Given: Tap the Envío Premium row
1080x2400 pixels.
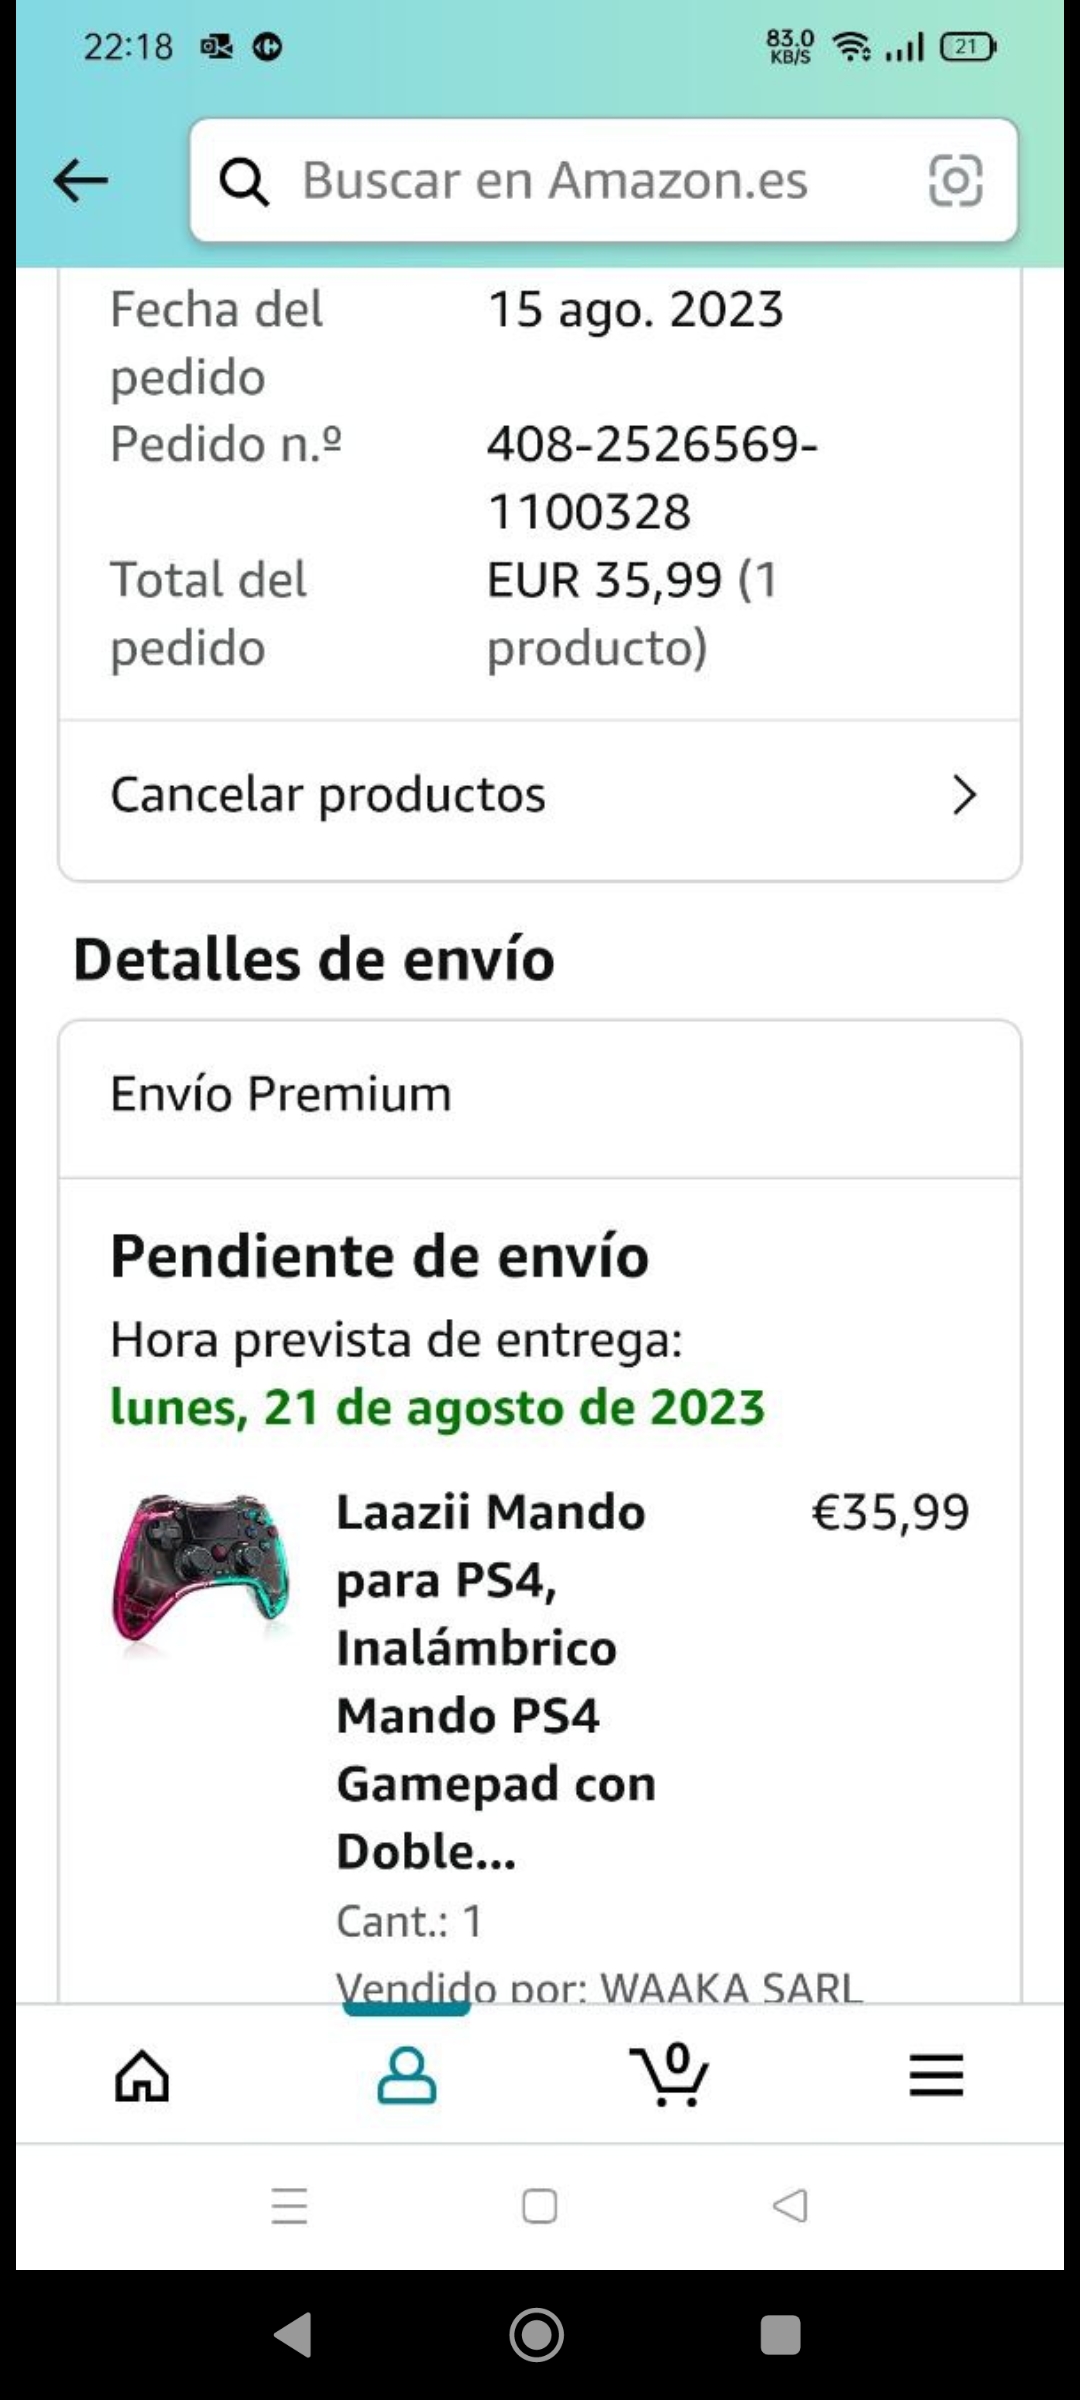Looking at the screenshot, I should [x=540, y=1095].
